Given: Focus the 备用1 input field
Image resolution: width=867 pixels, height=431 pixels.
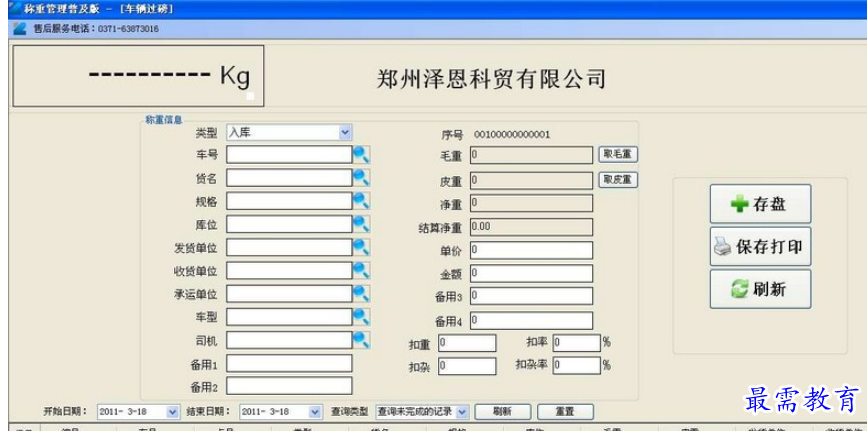Looking at the screenshot, I should pos(289,363).
